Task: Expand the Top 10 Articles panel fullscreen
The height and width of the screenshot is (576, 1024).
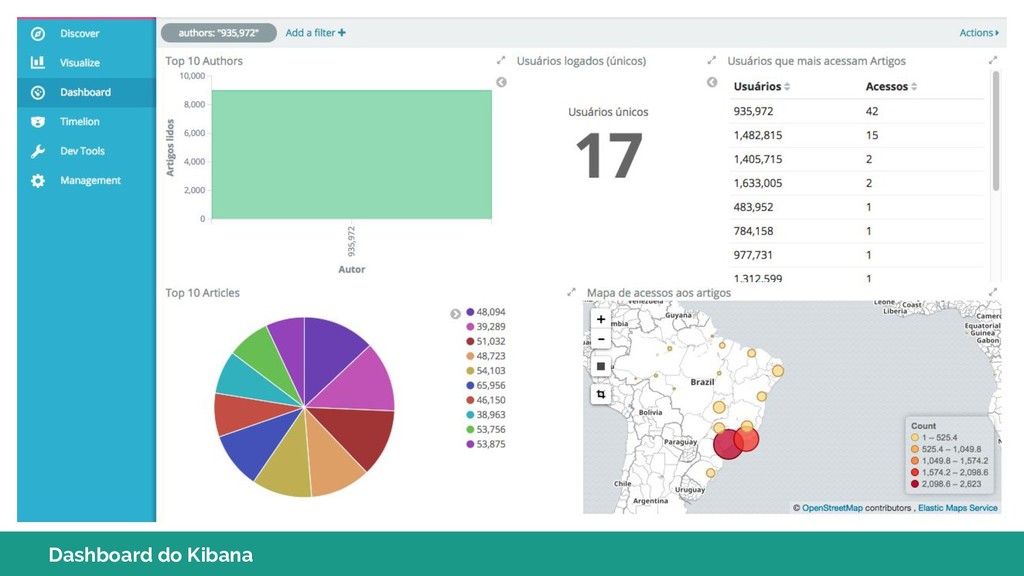Action: click(571, 292)
